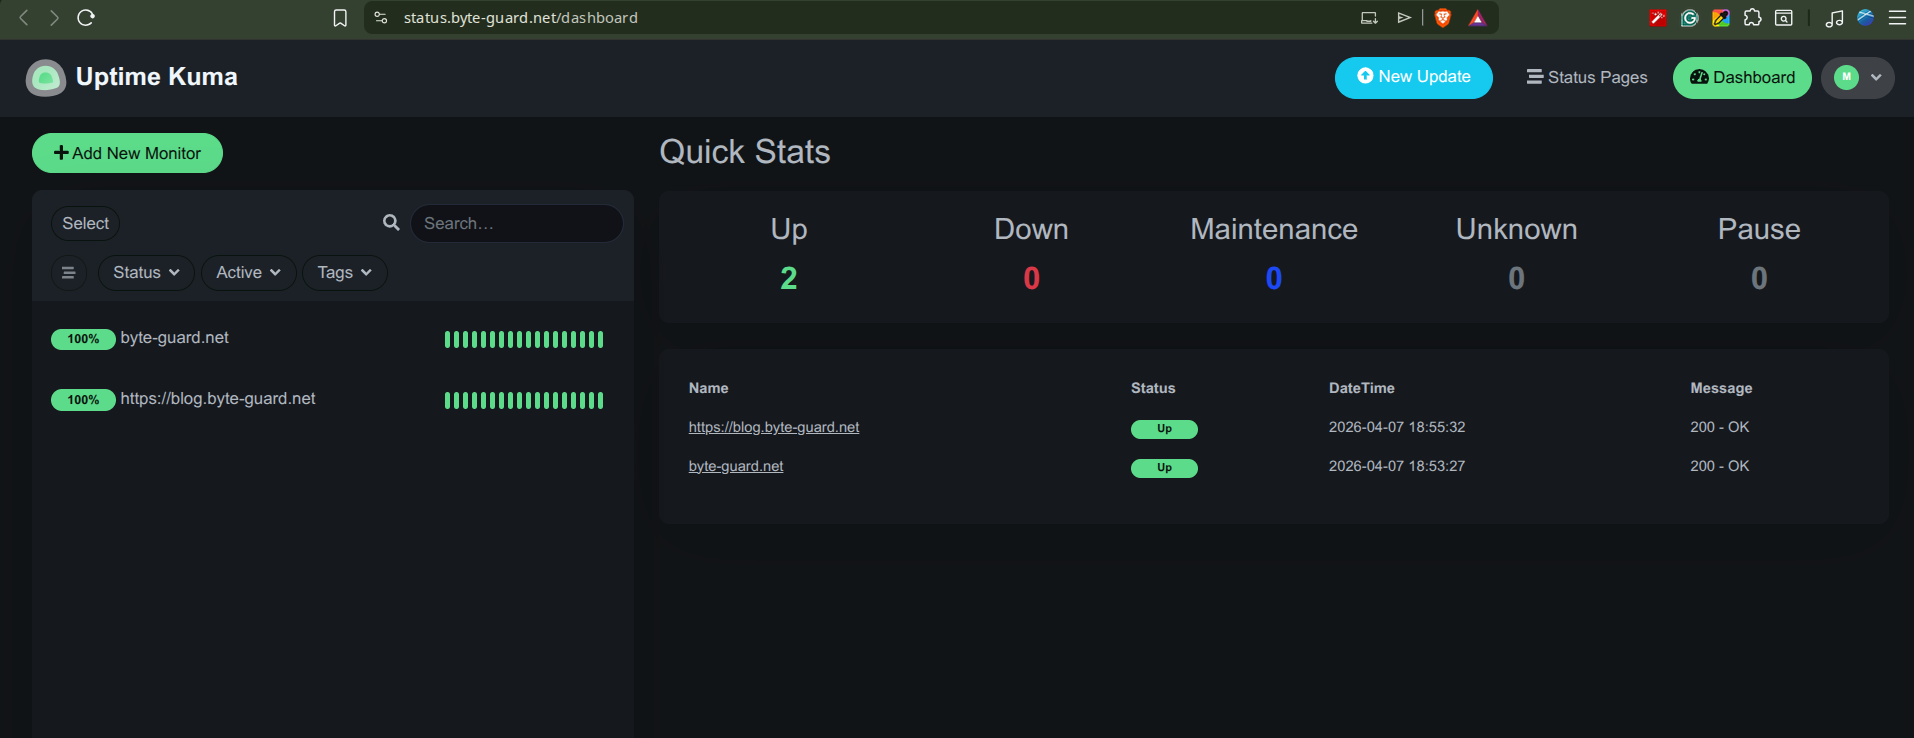Screen dimensions: 1914x738
Task: Open site info icon beside the URL
Action: pos(381,18)
